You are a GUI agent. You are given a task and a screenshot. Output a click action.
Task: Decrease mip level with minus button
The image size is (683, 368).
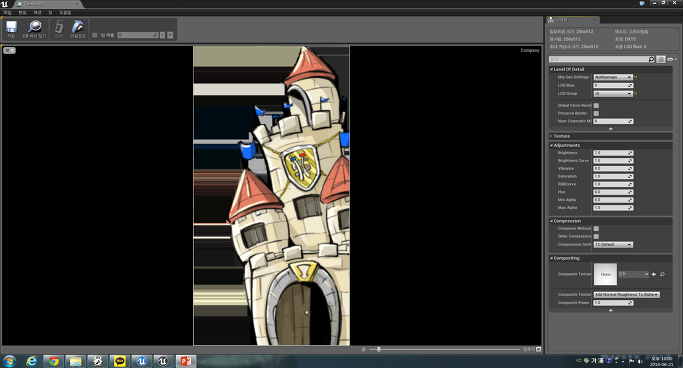[162, 35]
